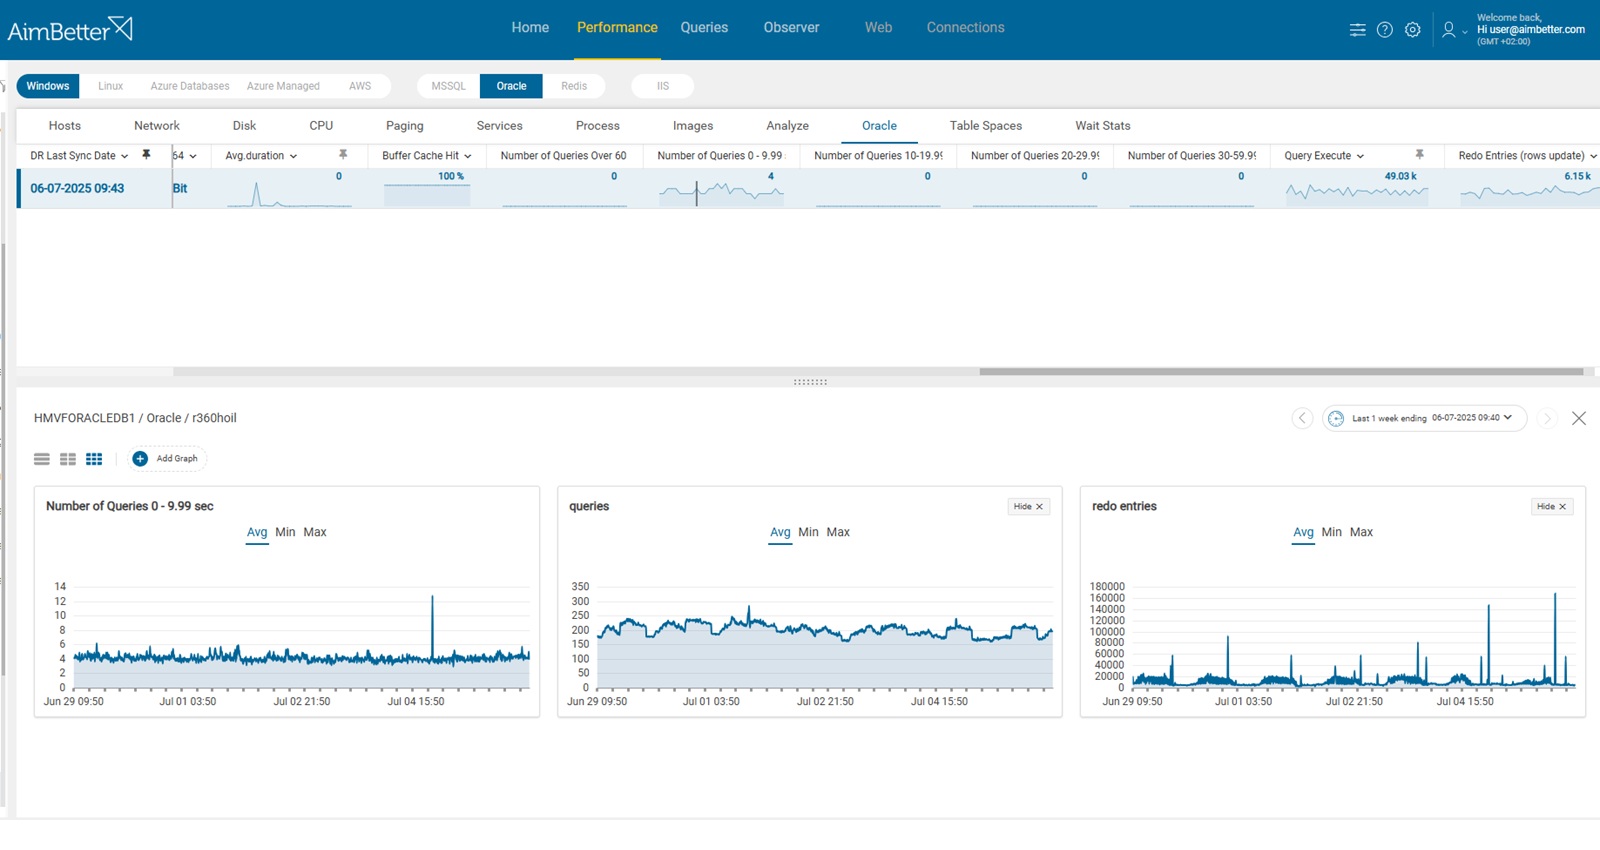Hide the queries graph
The width and height of the screenshot is (1600, 850).
(1028, 507)
